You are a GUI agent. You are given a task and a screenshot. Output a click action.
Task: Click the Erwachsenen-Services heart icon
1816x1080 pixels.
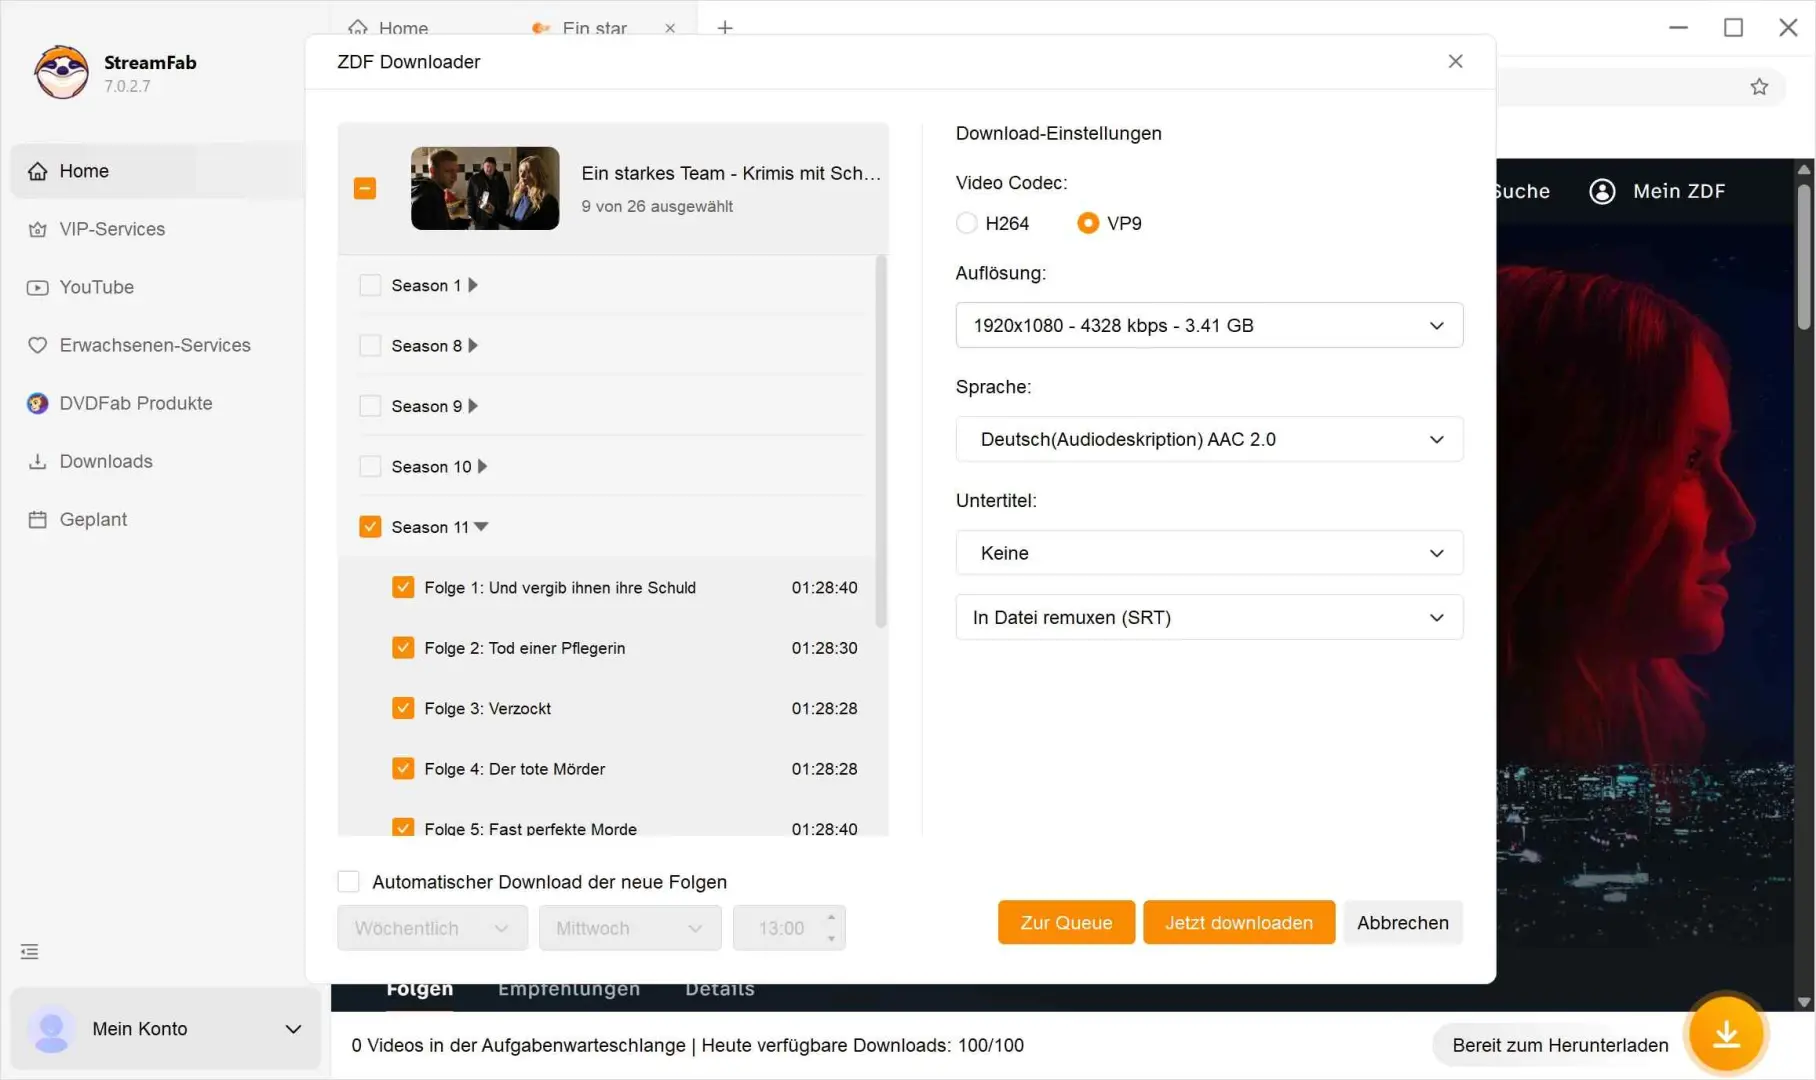pos(37,345)
